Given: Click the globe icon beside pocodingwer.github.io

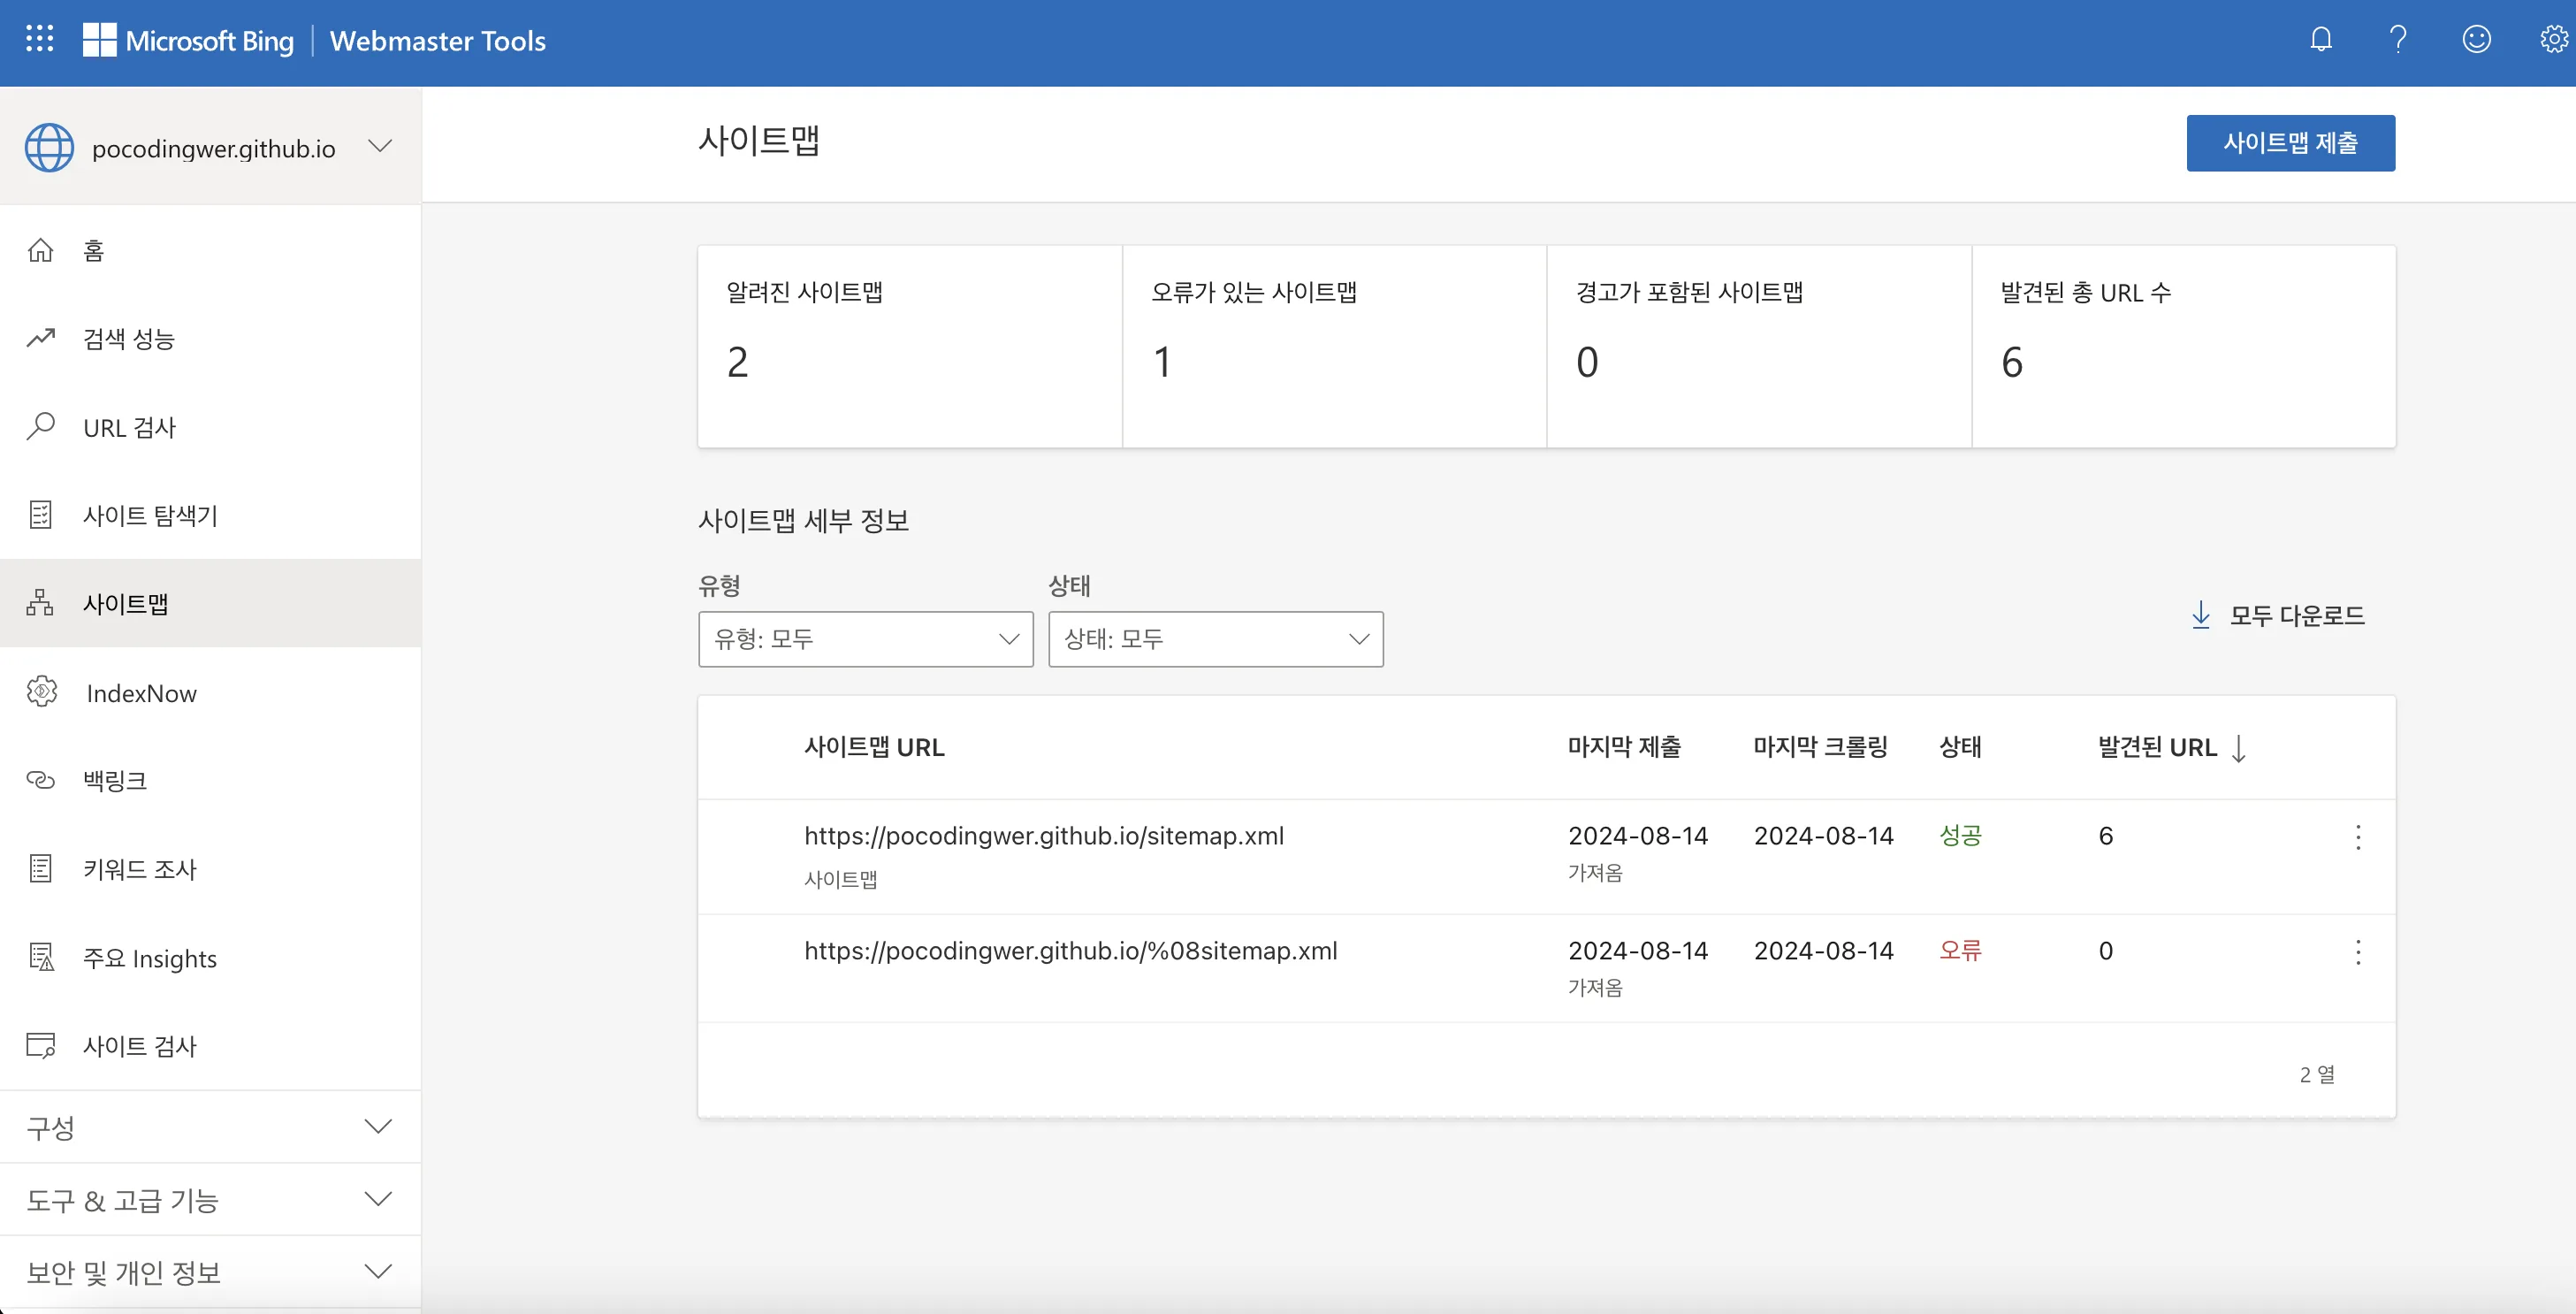Looking at the screenshot, I should pyautogui.click(x=49, y=148).
